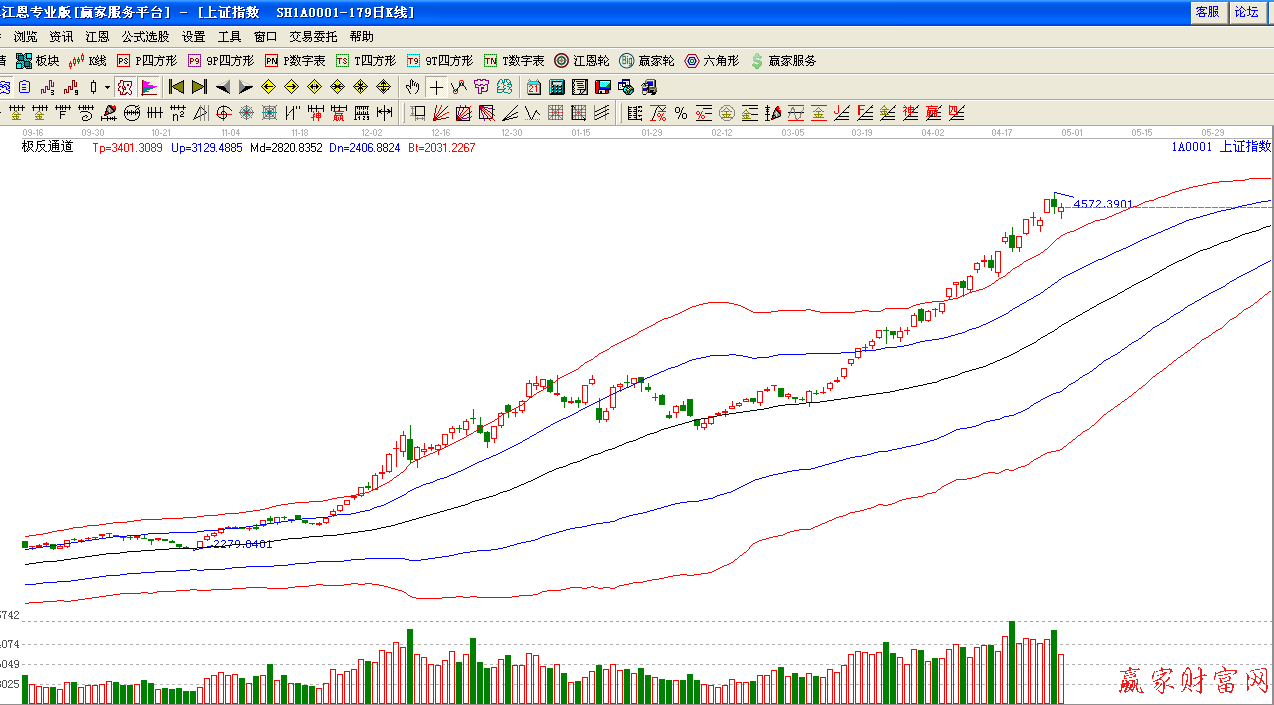Image resolution: width=1274 pixels, height=705 pixels.
Task: Select the percent (%) line tool
Action: tap(681, 112)
